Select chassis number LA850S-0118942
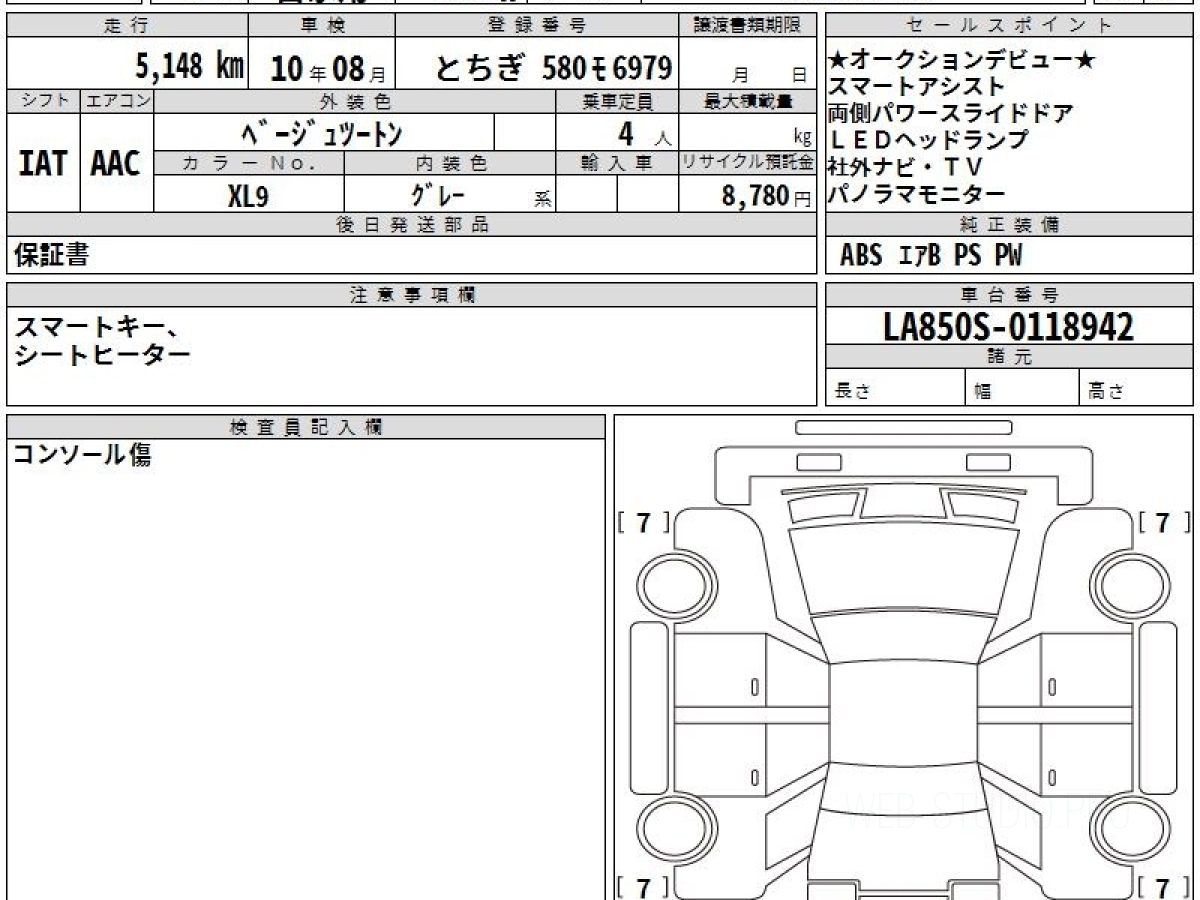1200x900 pixels. 1009,326
